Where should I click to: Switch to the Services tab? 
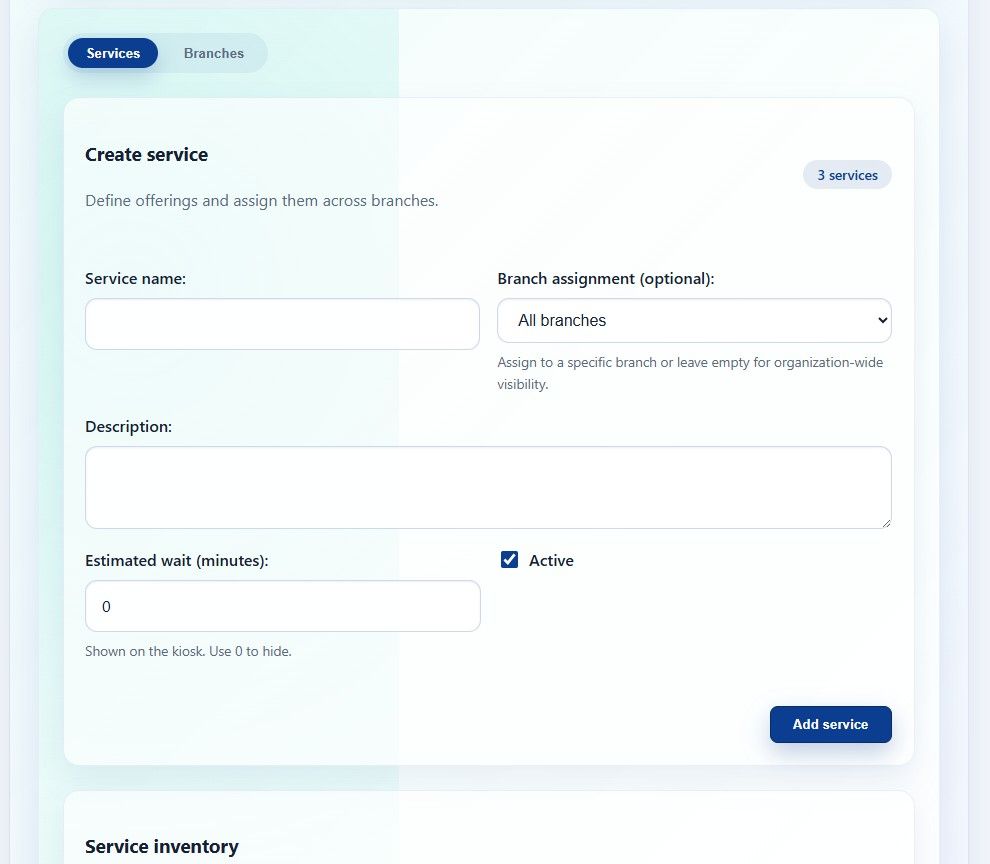(x=113, y=53)
